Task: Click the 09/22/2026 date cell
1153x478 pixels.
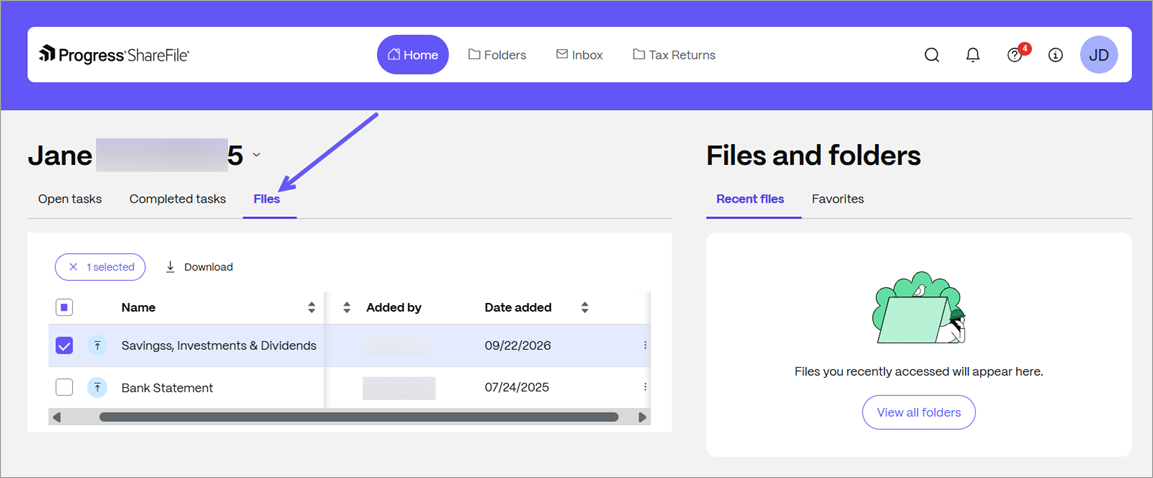Action: click(518, 346)
